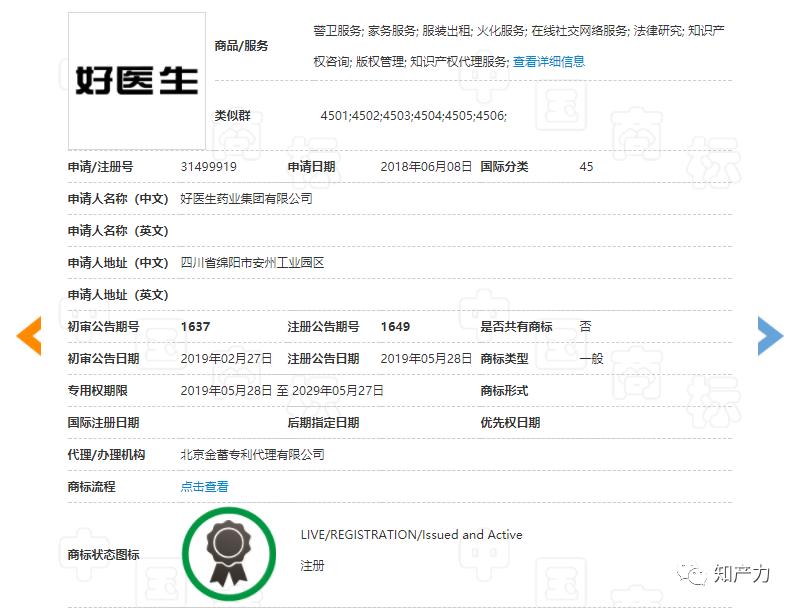Click the 商标状态图标 label

[x=104, y=555]
